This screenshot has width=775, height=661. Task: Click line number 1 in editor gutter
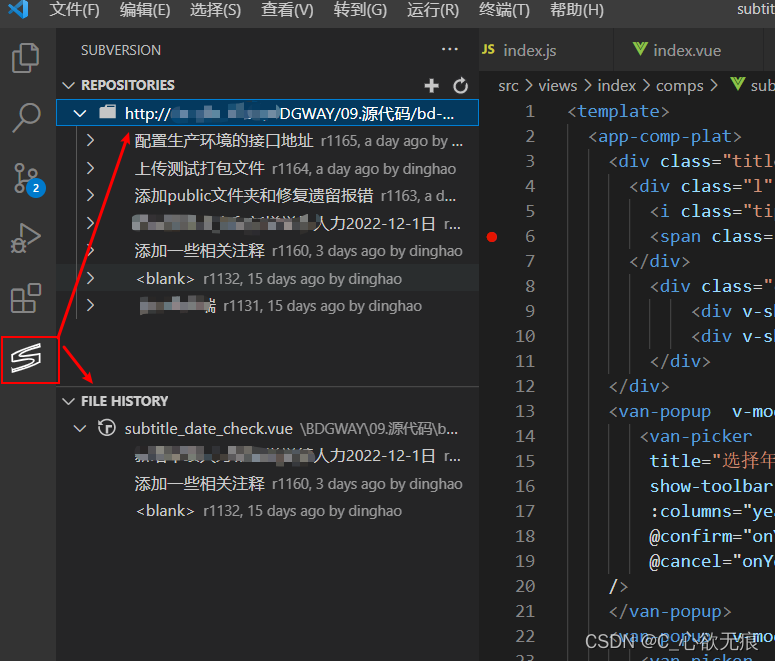pos(530,111)
